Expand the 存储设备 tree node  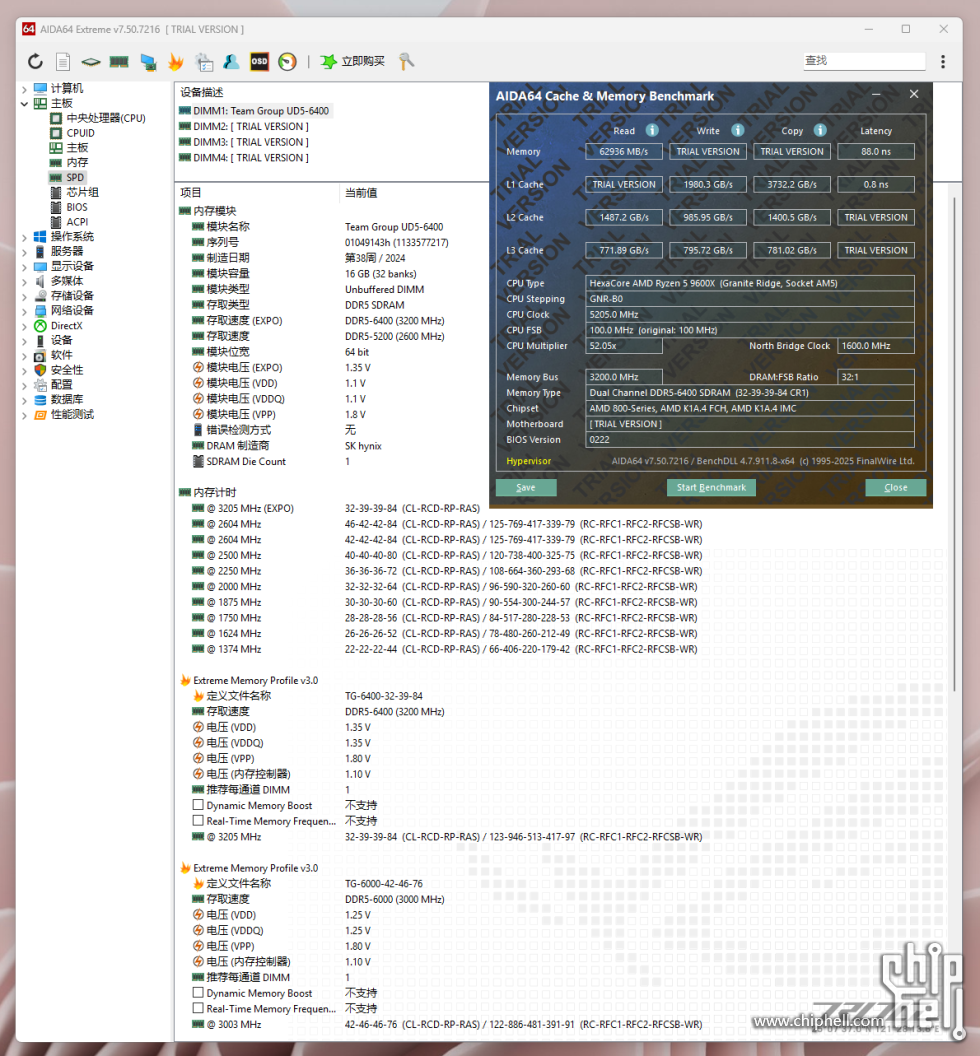click(24, 296)
